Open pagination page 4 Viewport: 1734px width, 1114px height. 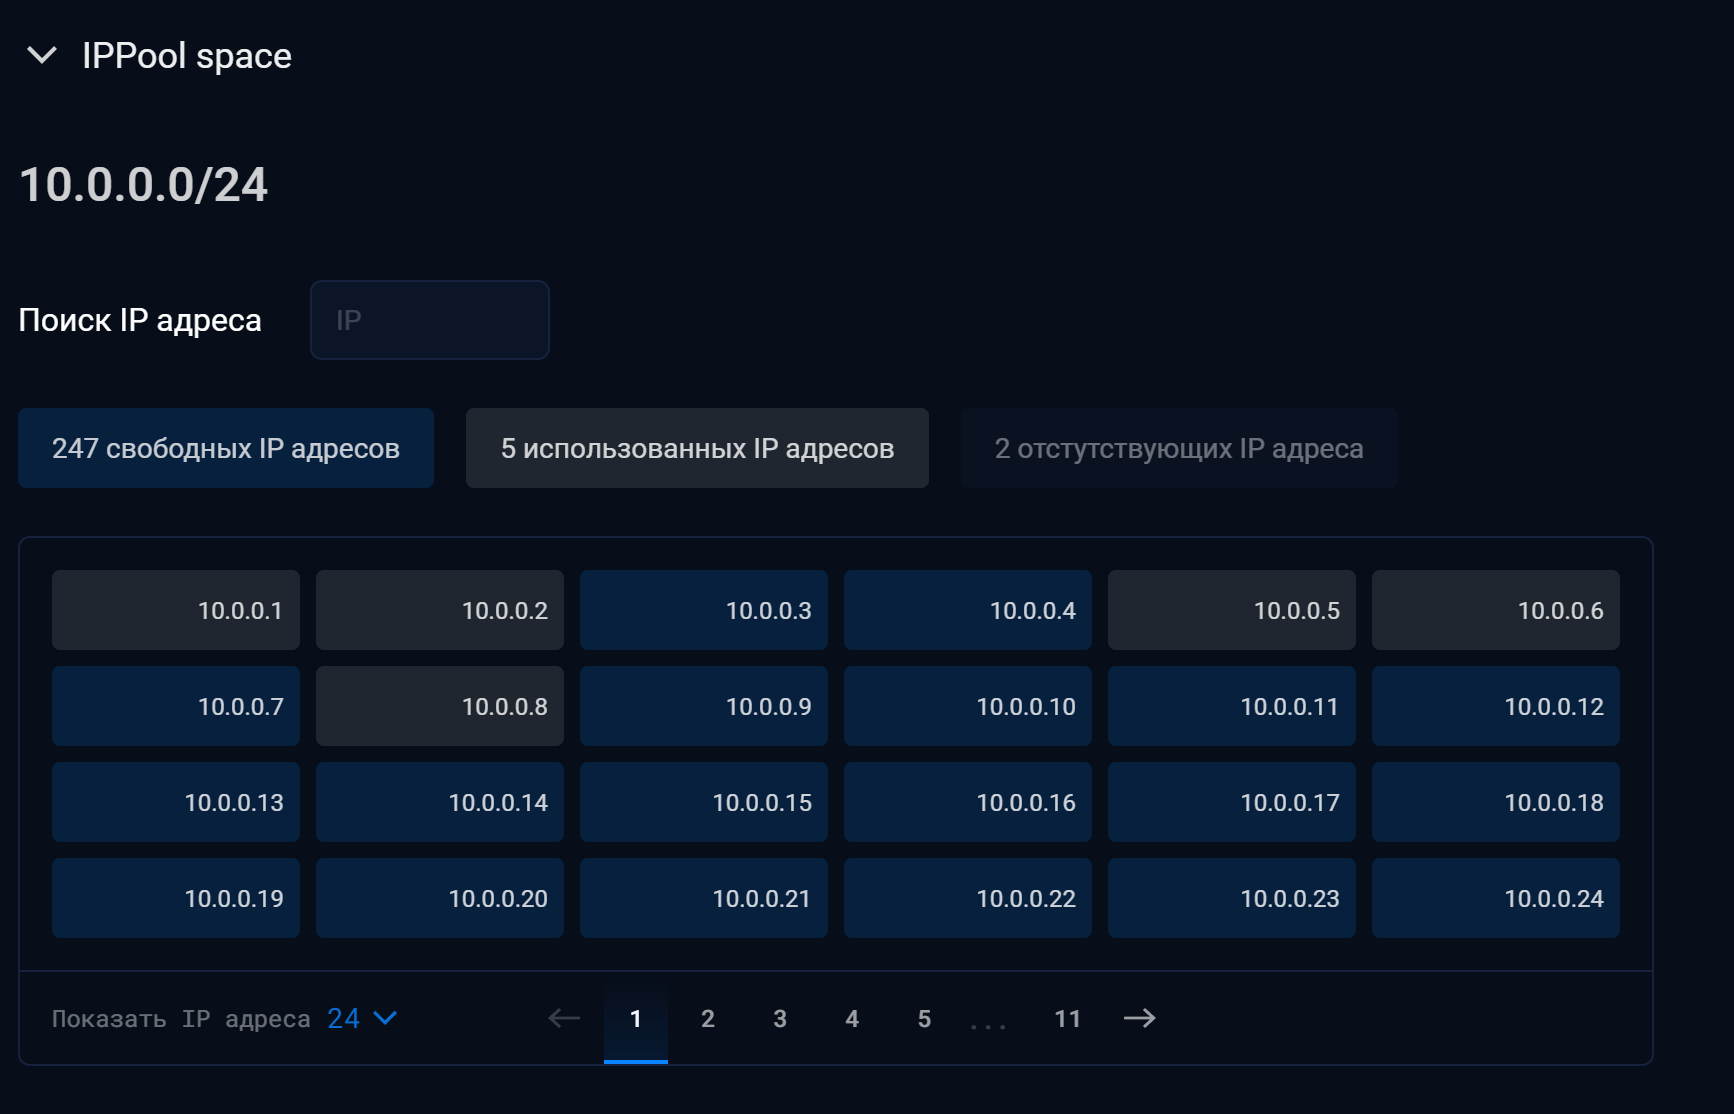click(852, 1018)
